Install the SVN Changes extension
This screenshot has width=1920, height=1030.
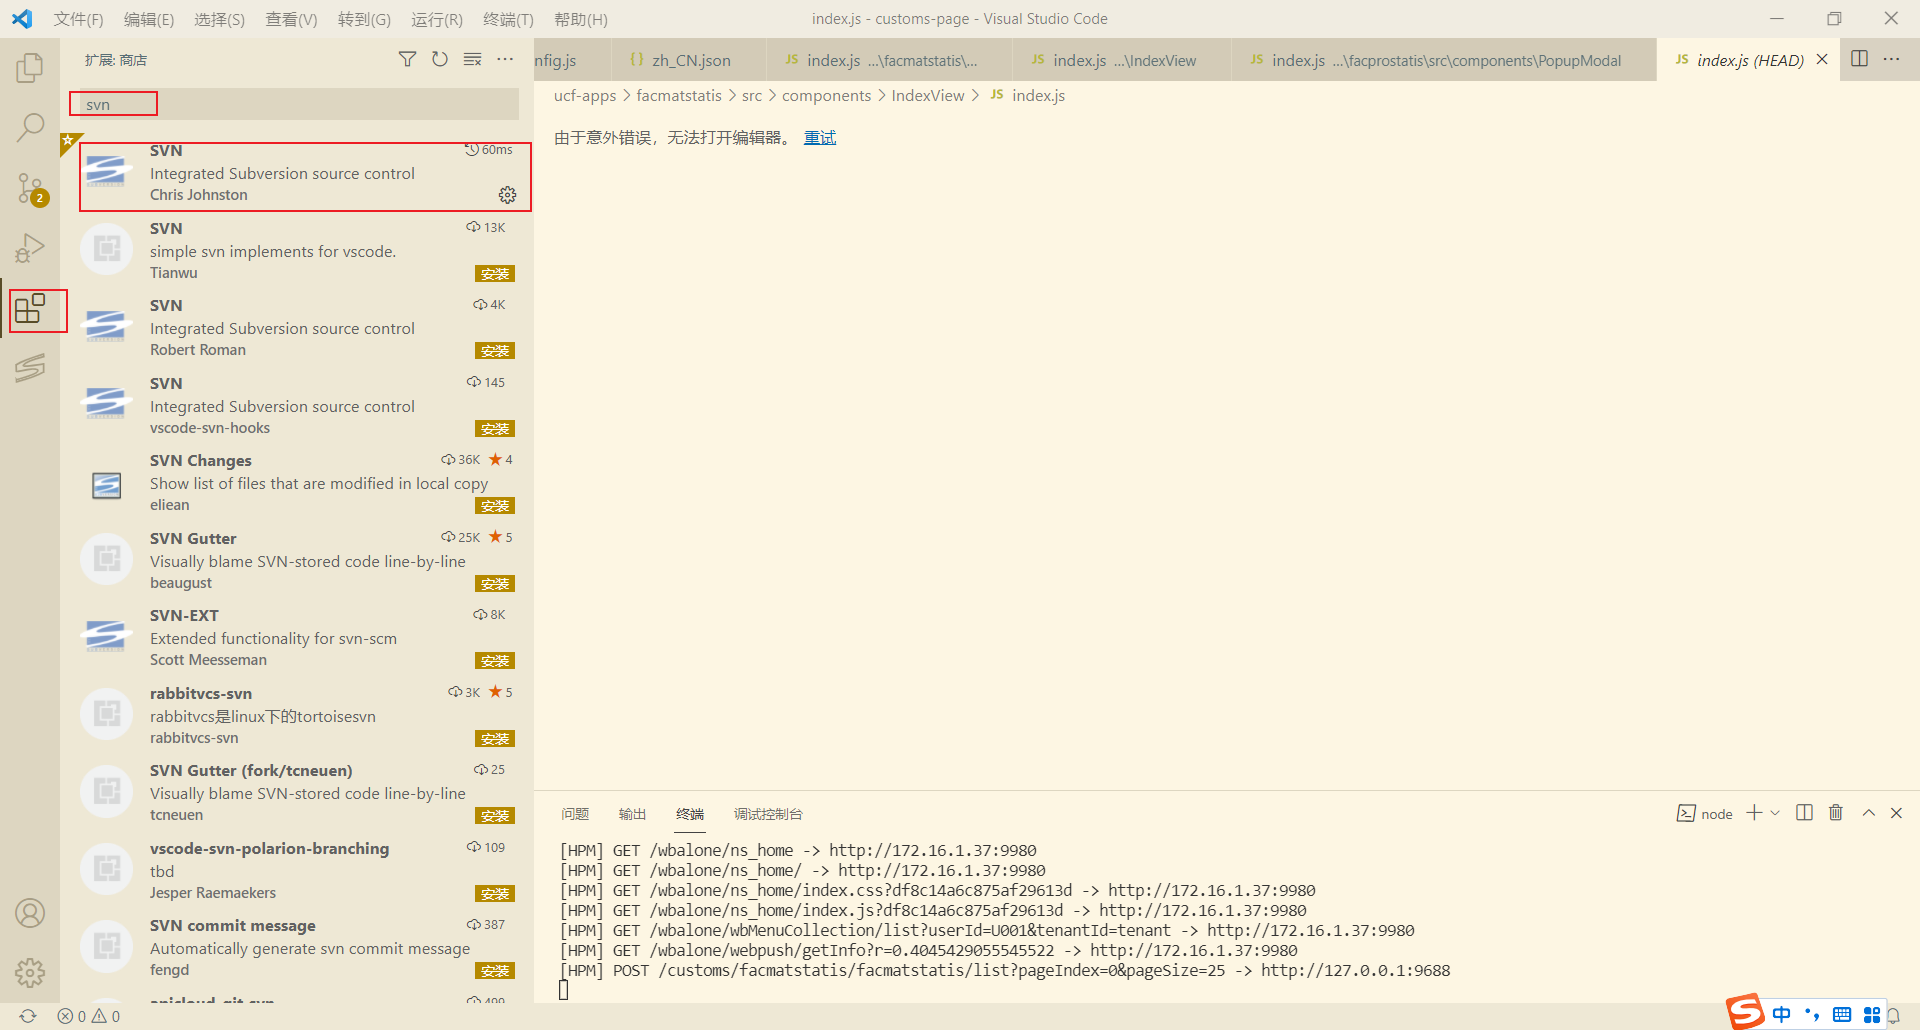point(495,506)
